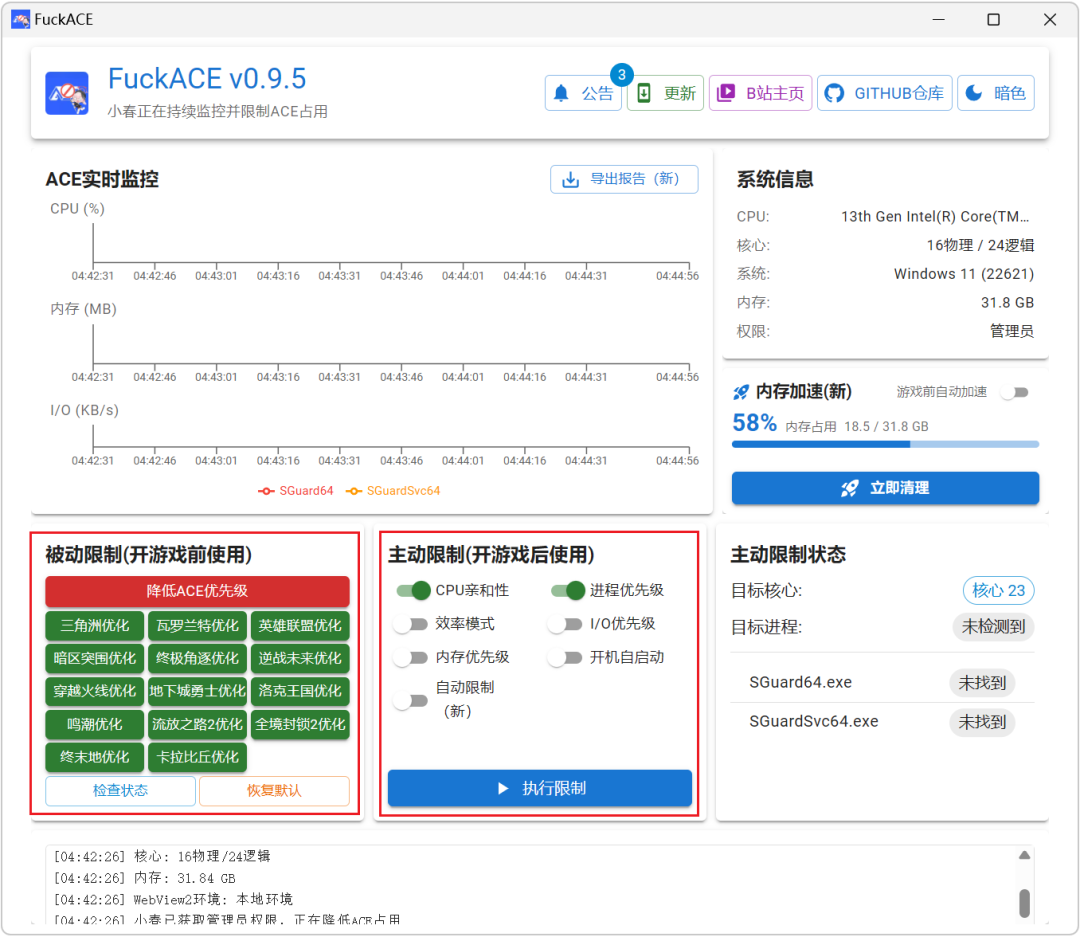Screen dimensions: 1080x937
Task: Open the GITHUB仓库 repository button
Action: 884,93
